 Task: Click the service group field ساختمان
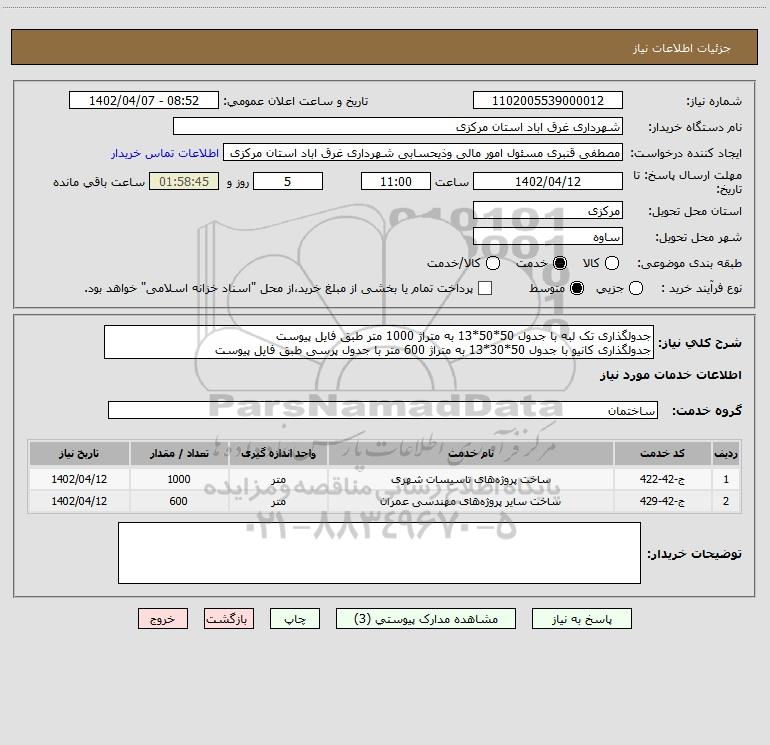tap(383, 411)
